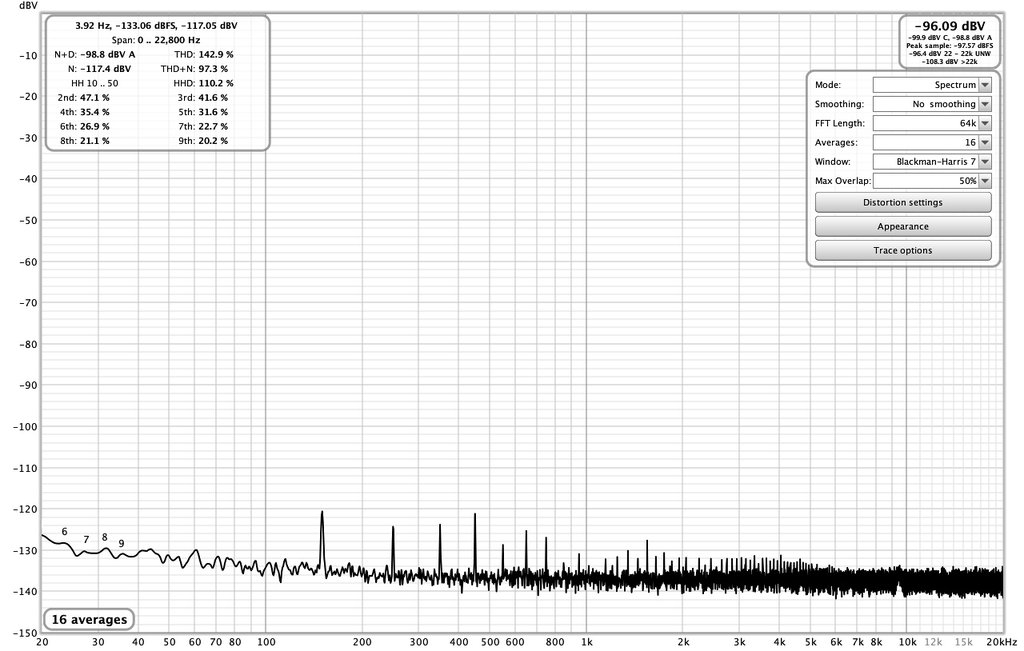Open the FFT Length dropdown showing 64k
This screenshot has height=651, width=1024.
click(x=932, y=123)
